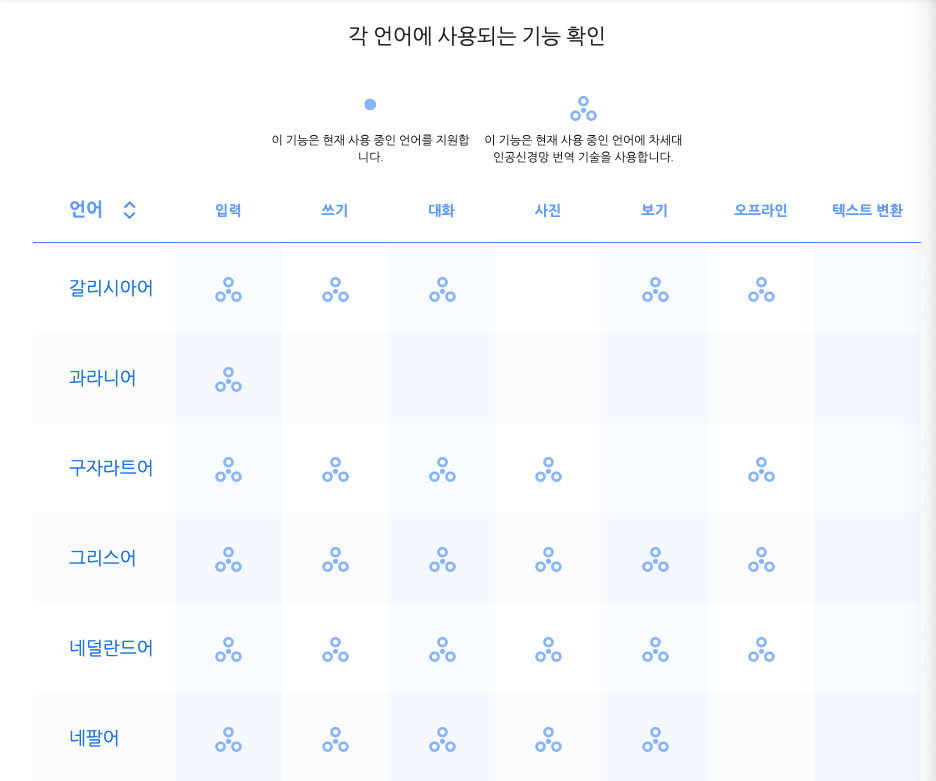Select the 쓰기 column header
The width and height of the screenshot is (936, 781).
click(x=335, y=210)
